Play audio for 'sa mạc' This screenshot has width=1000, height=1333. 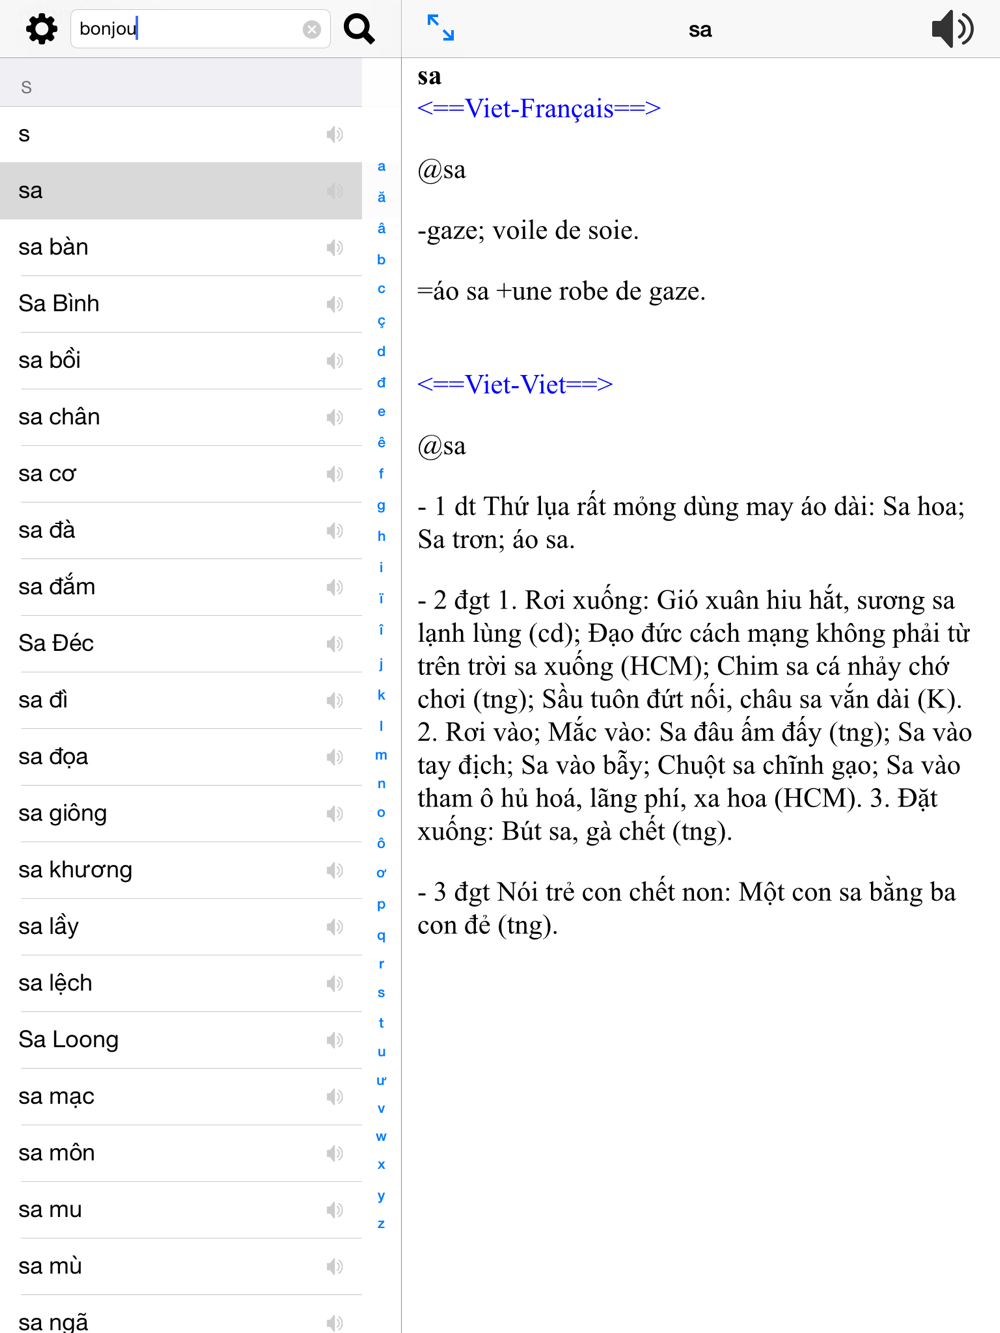pos(335,1097)
